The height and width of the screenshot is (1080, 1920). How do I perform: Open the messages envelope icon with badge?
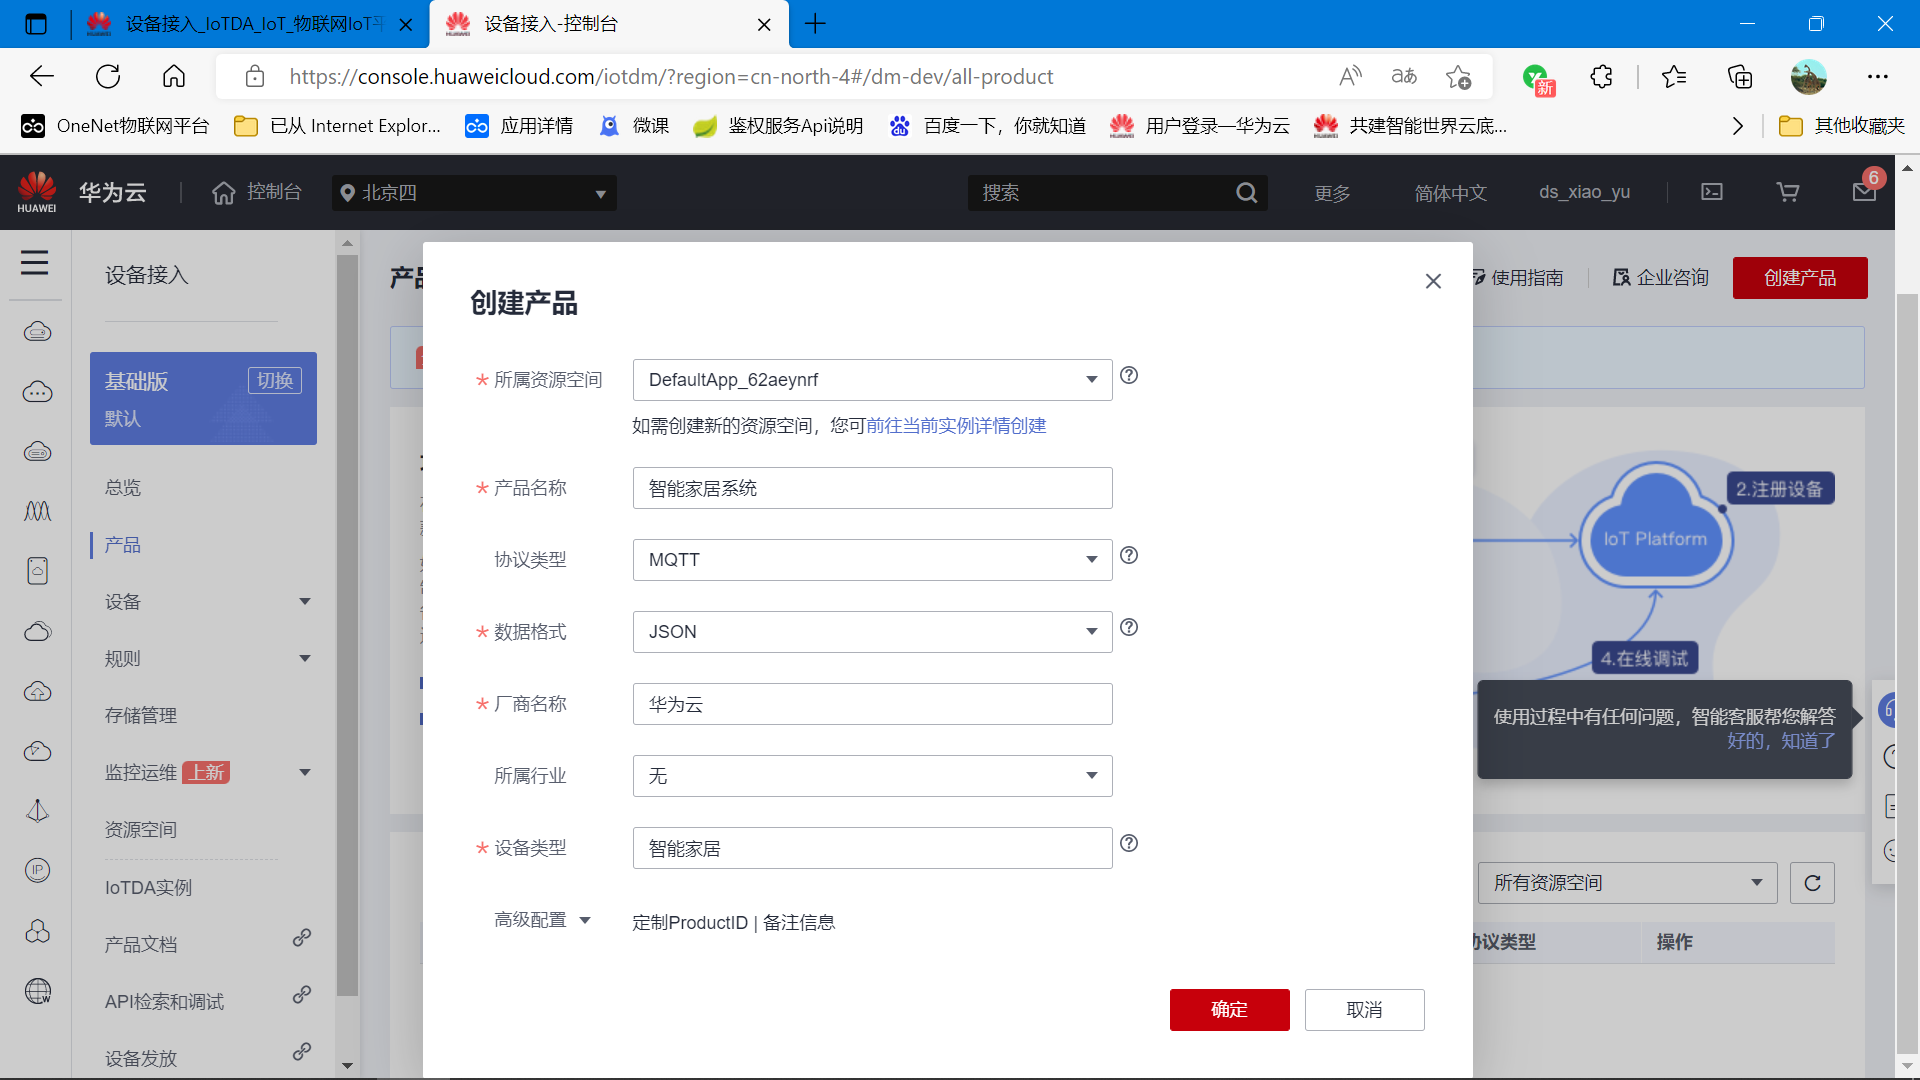pyautogui.click(x=1864, y=191)
